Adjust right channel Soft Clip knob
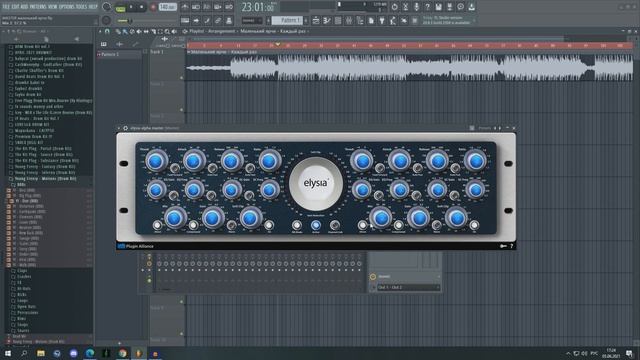 coord(456,218)
